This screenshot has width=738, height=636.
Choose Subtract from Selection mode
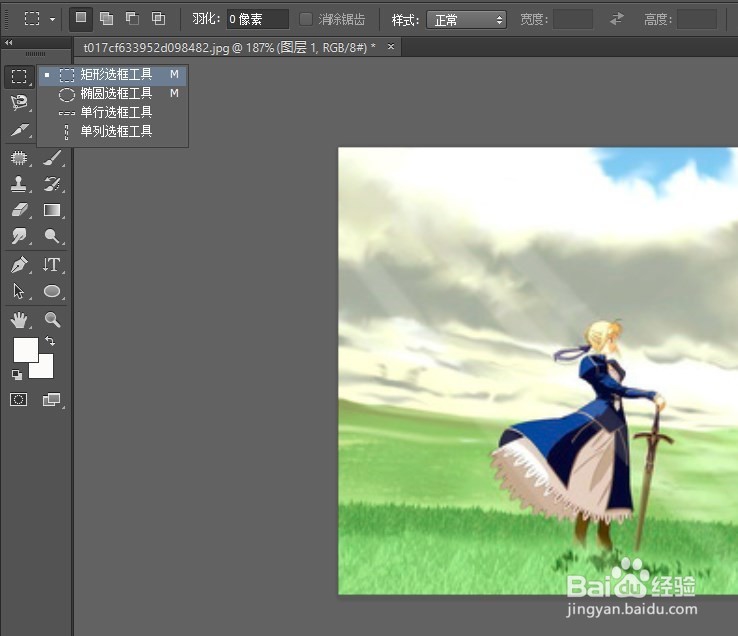[132, 19]
